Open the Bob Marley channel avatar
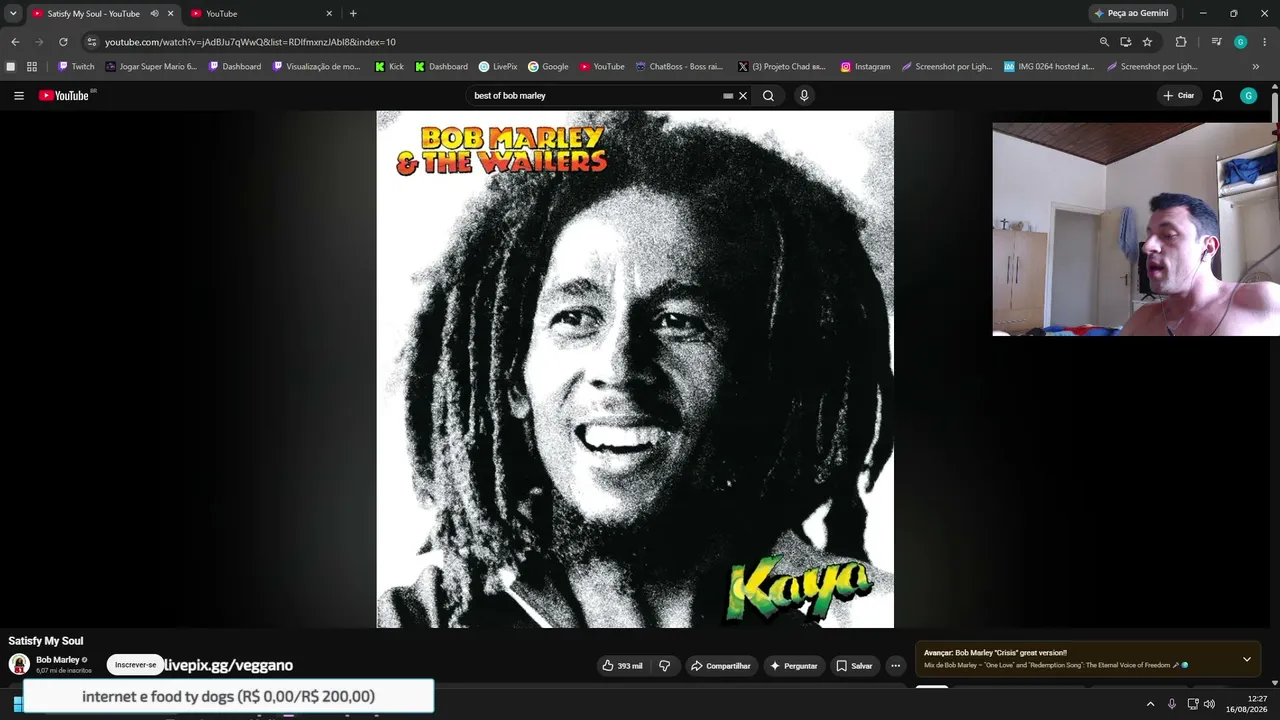Viewport: 1280px width, 720px height. pos(19,664)
